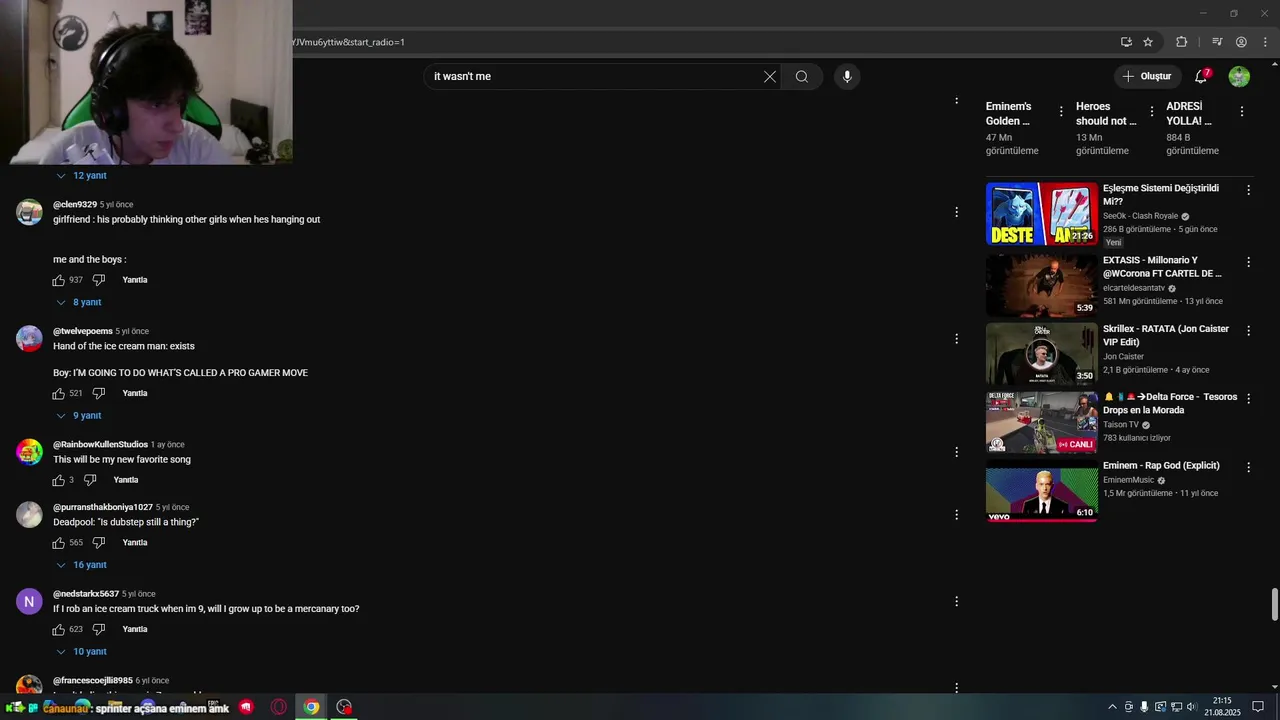The image size is (1280, 720).
Task: Click the browser address bar URL
Action: 348,42
